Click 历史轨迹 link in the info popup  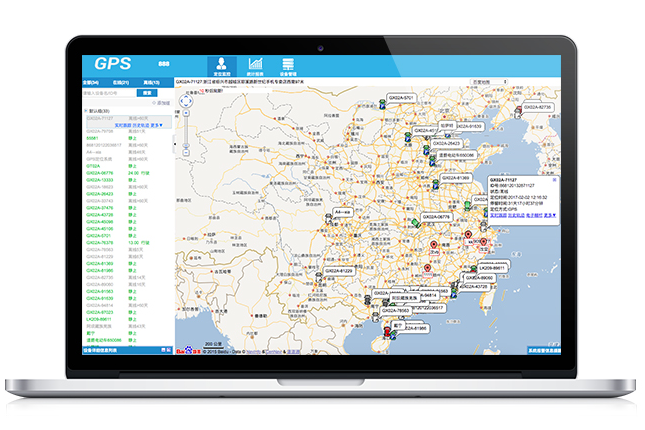tap(514, 214)
